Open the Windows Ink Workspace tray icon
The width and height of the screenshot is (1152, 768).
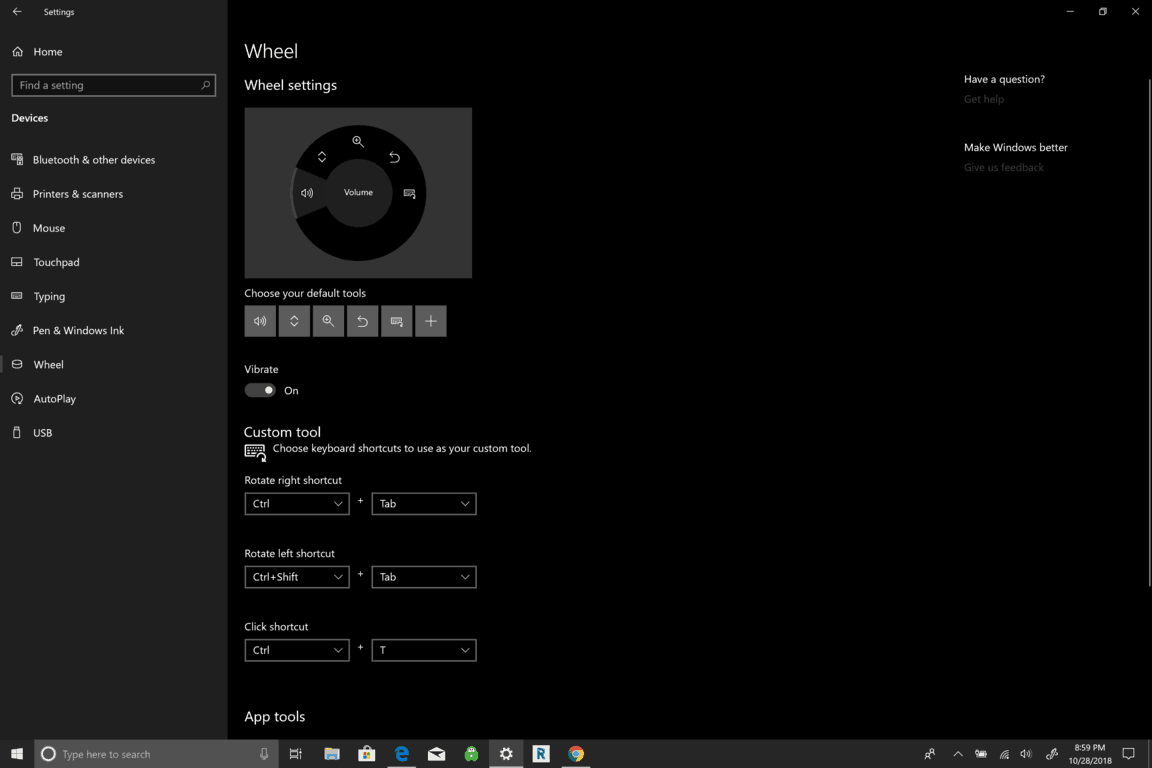point(1052,754)
